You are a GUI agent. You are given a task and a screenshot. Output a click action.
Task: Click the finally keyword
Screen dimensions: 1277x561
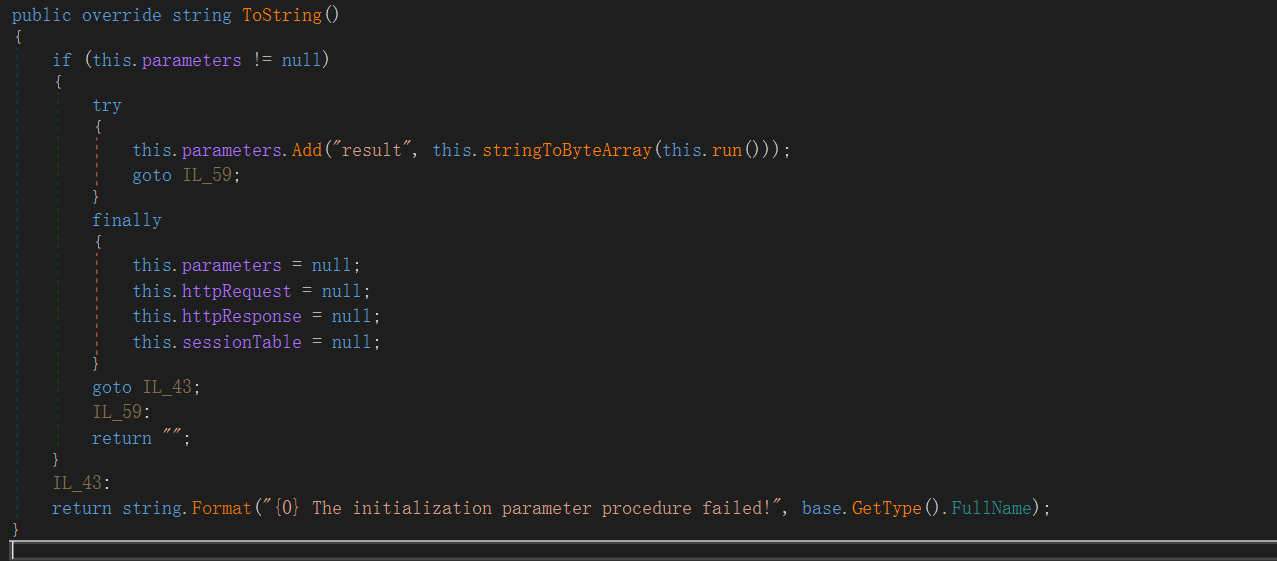[127, 220]
